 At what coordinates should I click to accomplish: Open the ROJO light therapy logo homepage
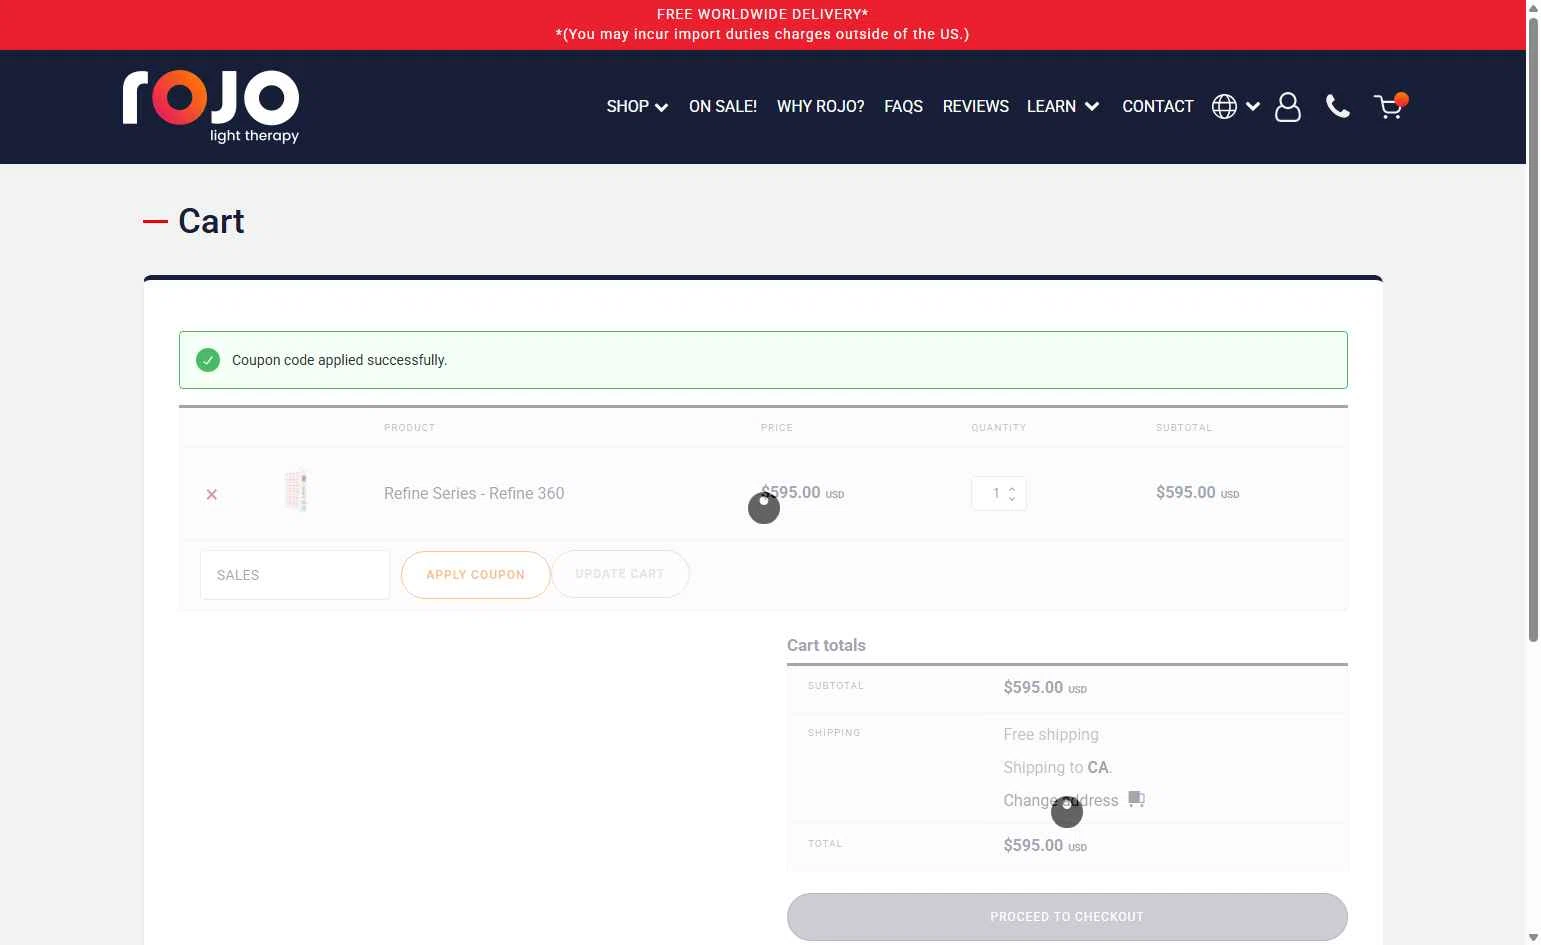click(211, 106)
